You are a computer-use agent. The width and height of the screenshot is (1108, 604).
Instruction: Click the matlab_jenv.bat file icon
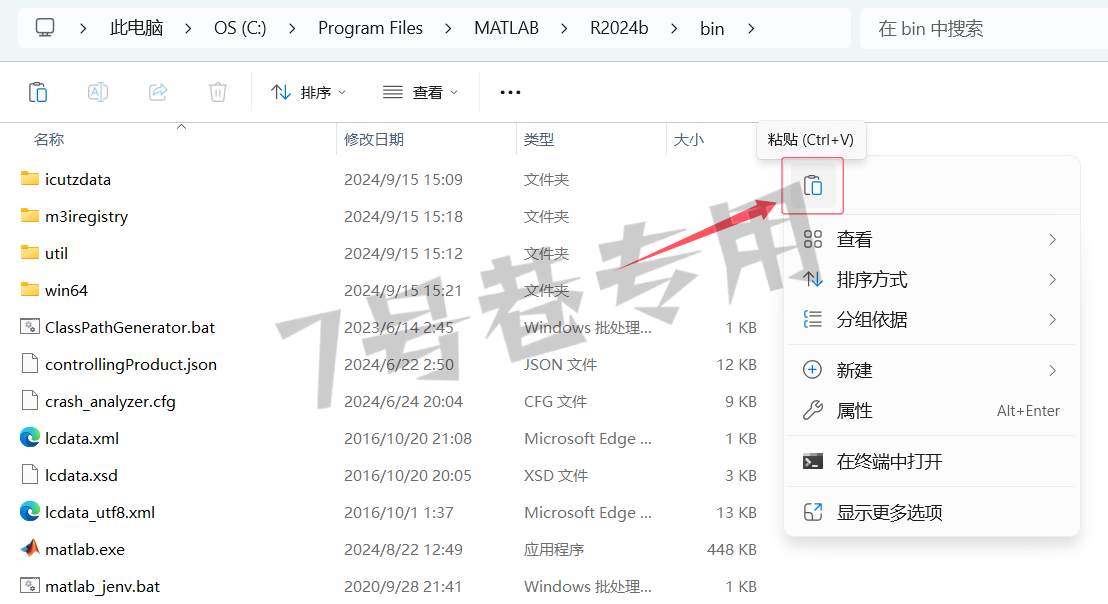30,586
